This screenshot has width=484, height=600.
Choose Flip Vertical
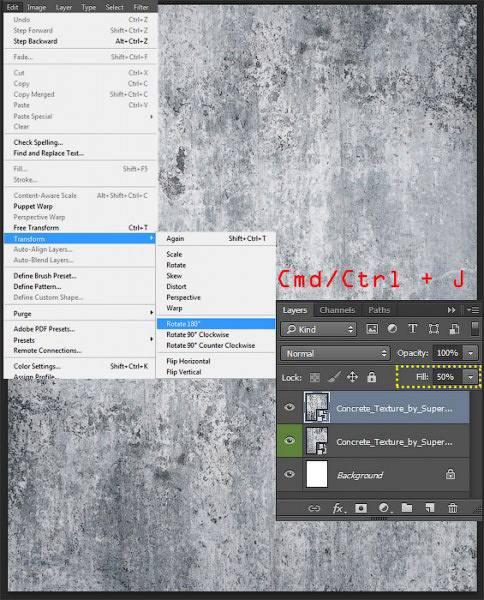click(x=216, y=372)
